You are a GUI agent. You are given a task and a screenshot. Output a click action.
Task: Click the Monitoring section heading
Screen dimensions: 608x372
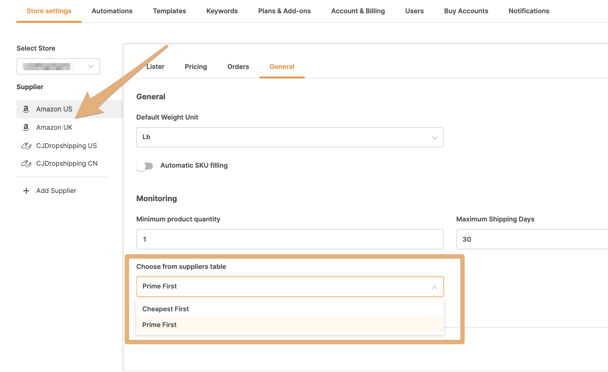(x=156, y=199)
